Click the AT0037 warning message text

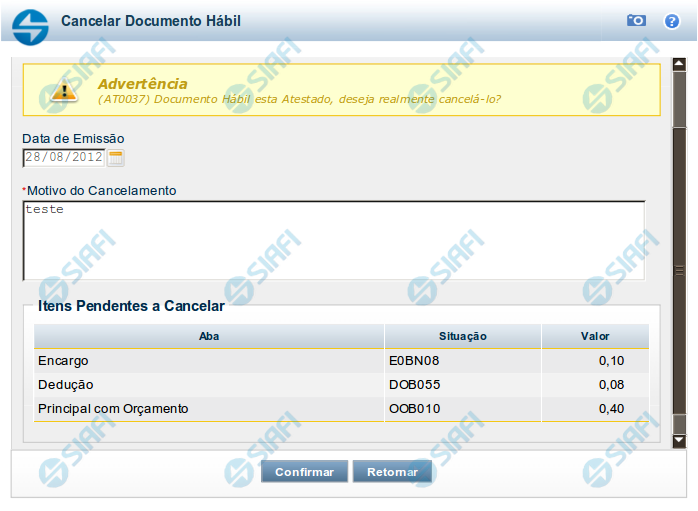coord(300,99)
